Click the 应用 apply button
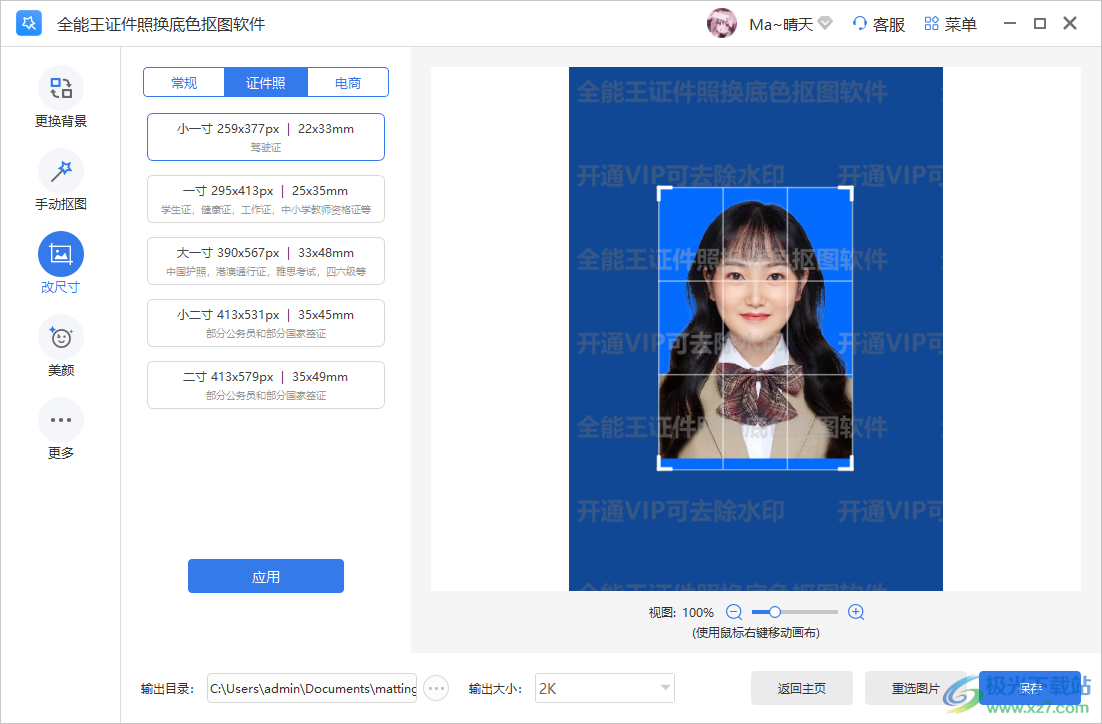This screenshot has height=724, width=1102. coord(266,576)
